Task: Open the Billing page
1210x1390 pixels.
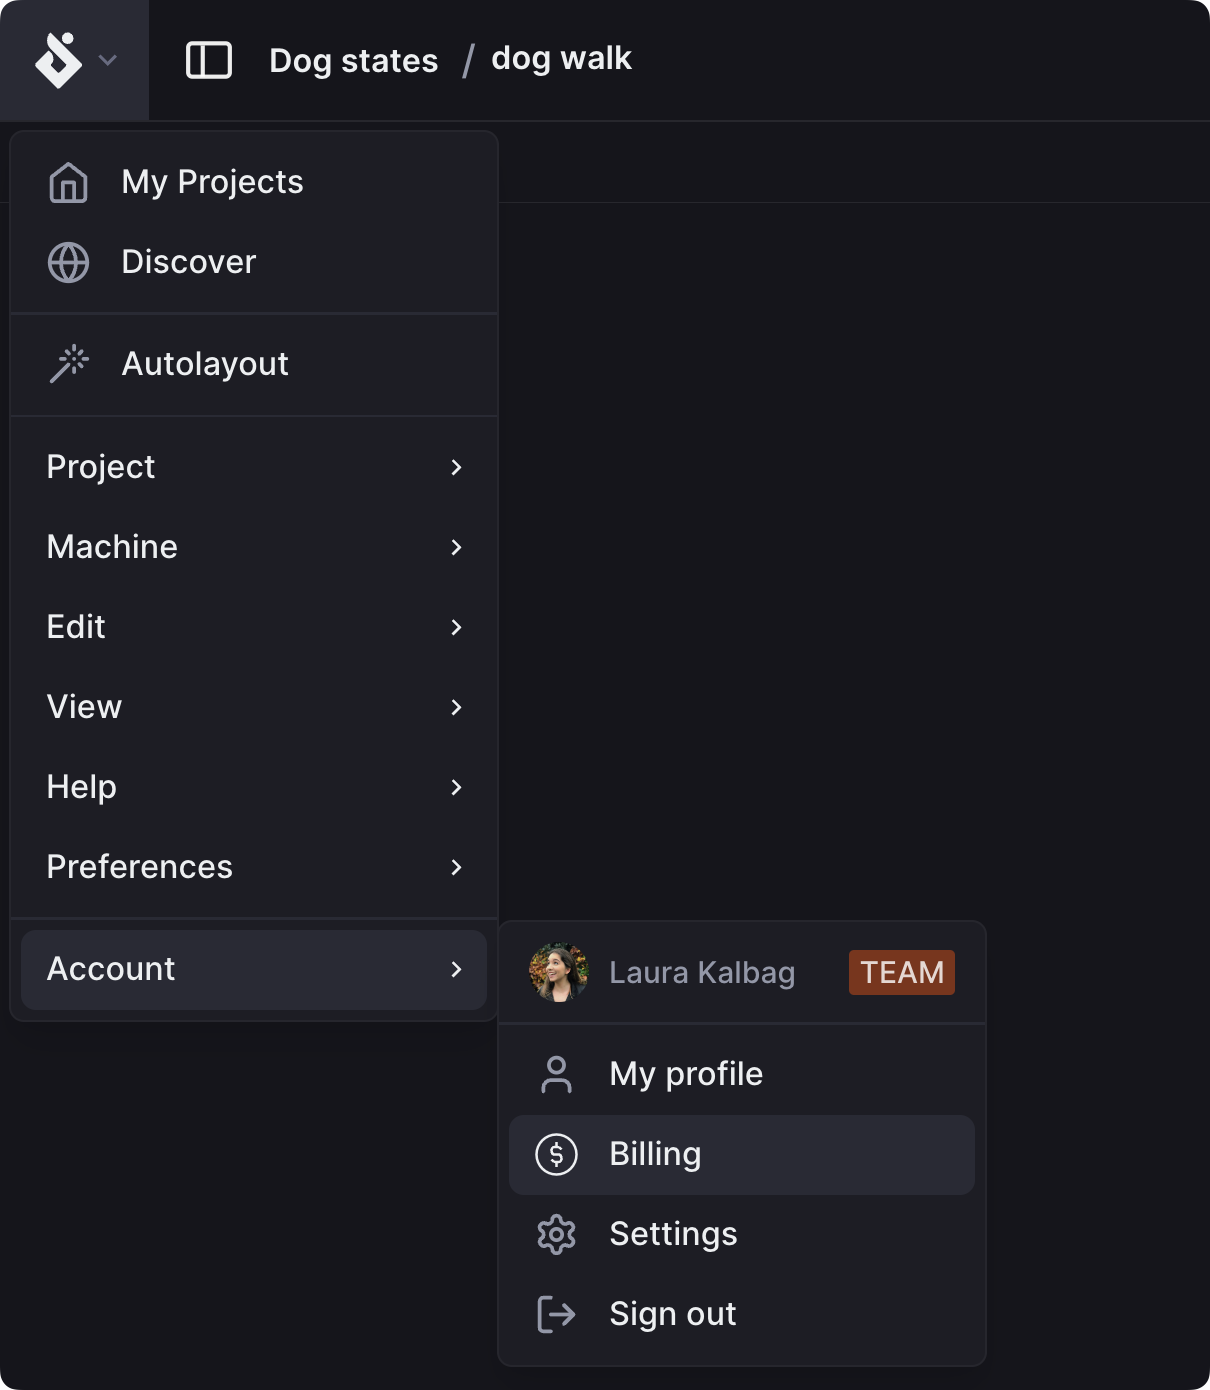Action: pos(655,1154)
